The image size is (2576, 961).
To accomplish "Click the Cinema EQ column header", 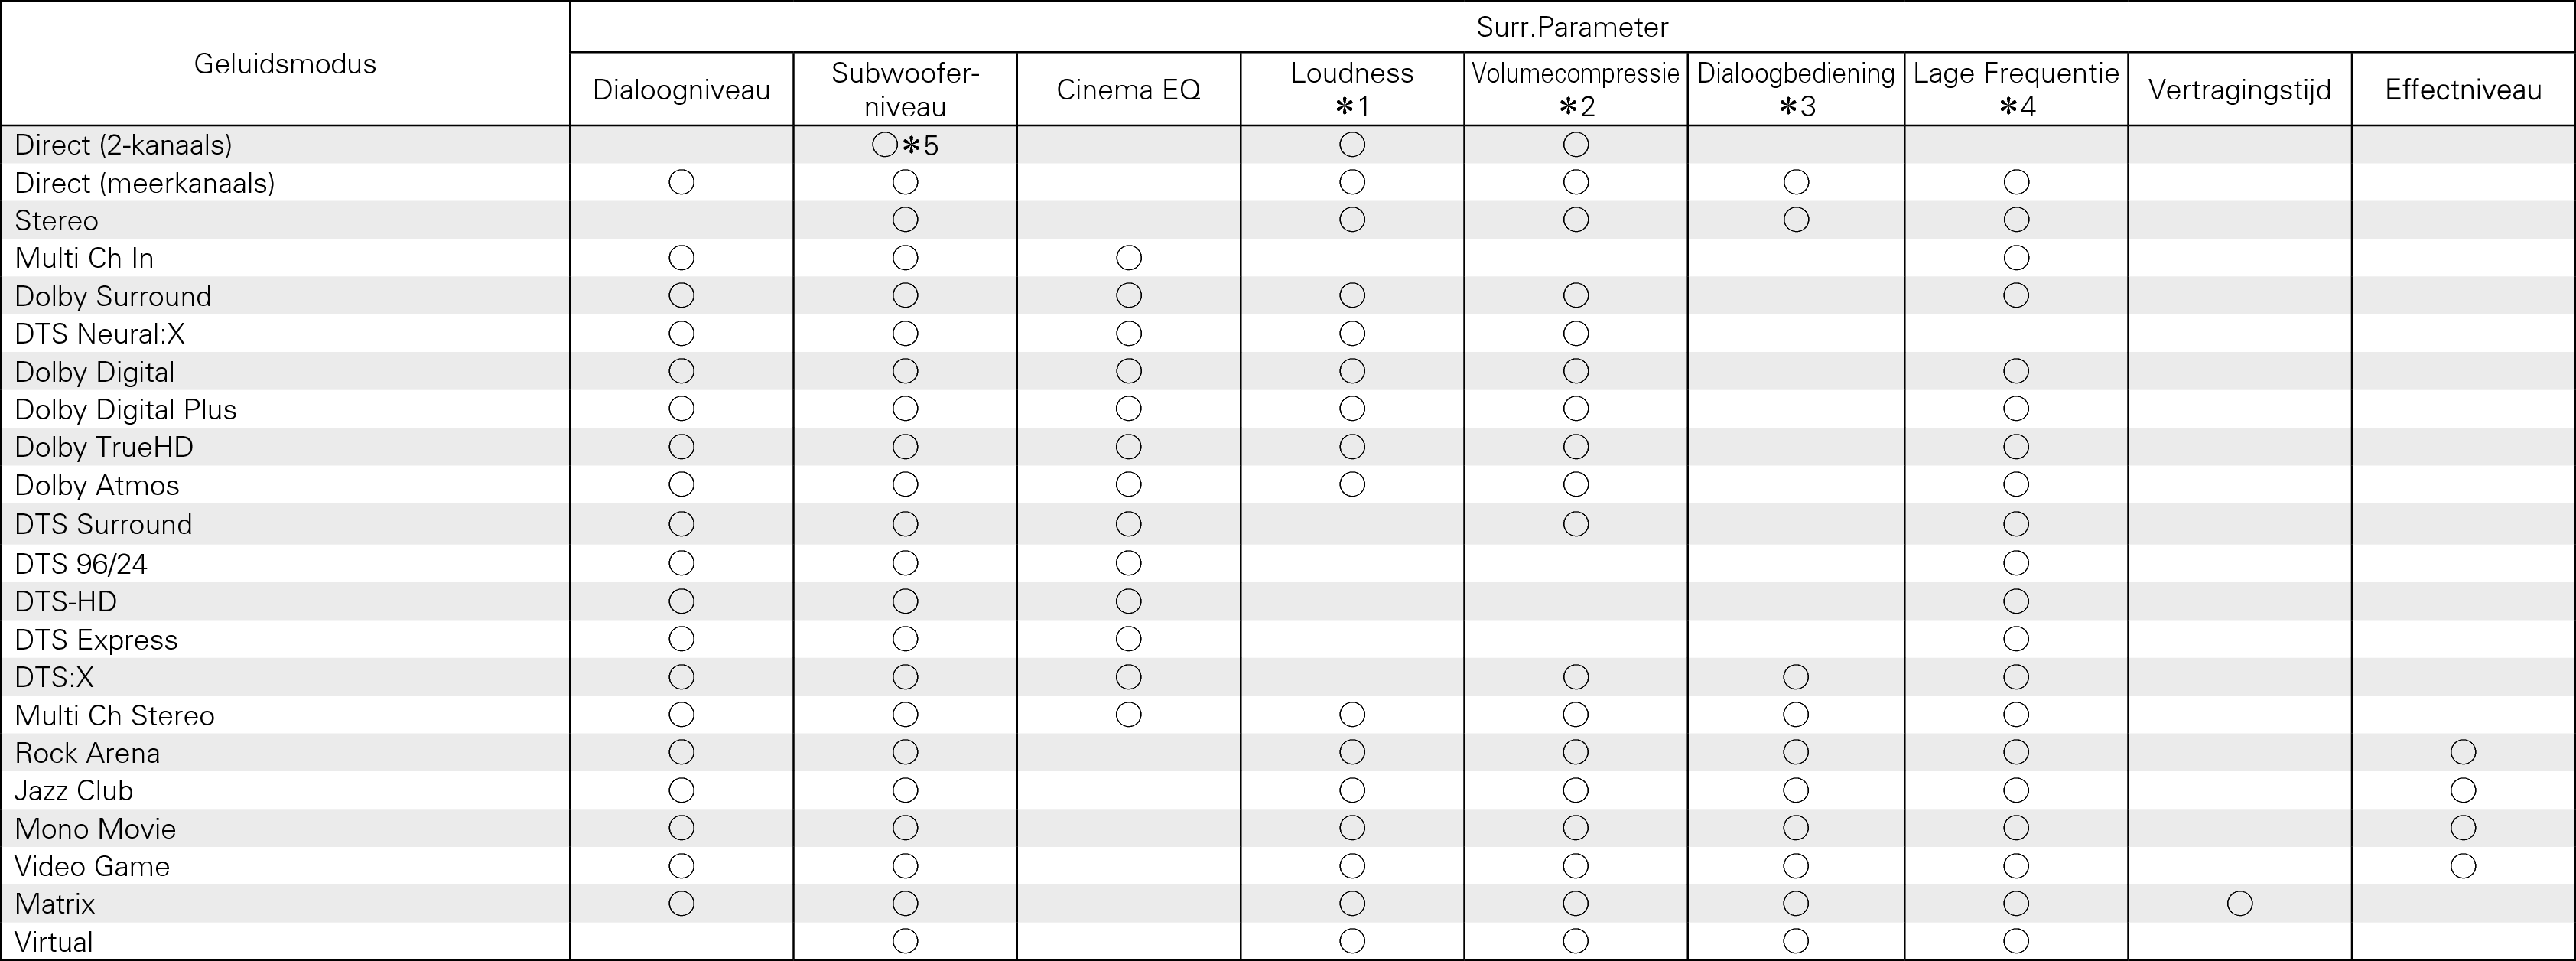I will pyautogui.click(x=1128, y=90).
